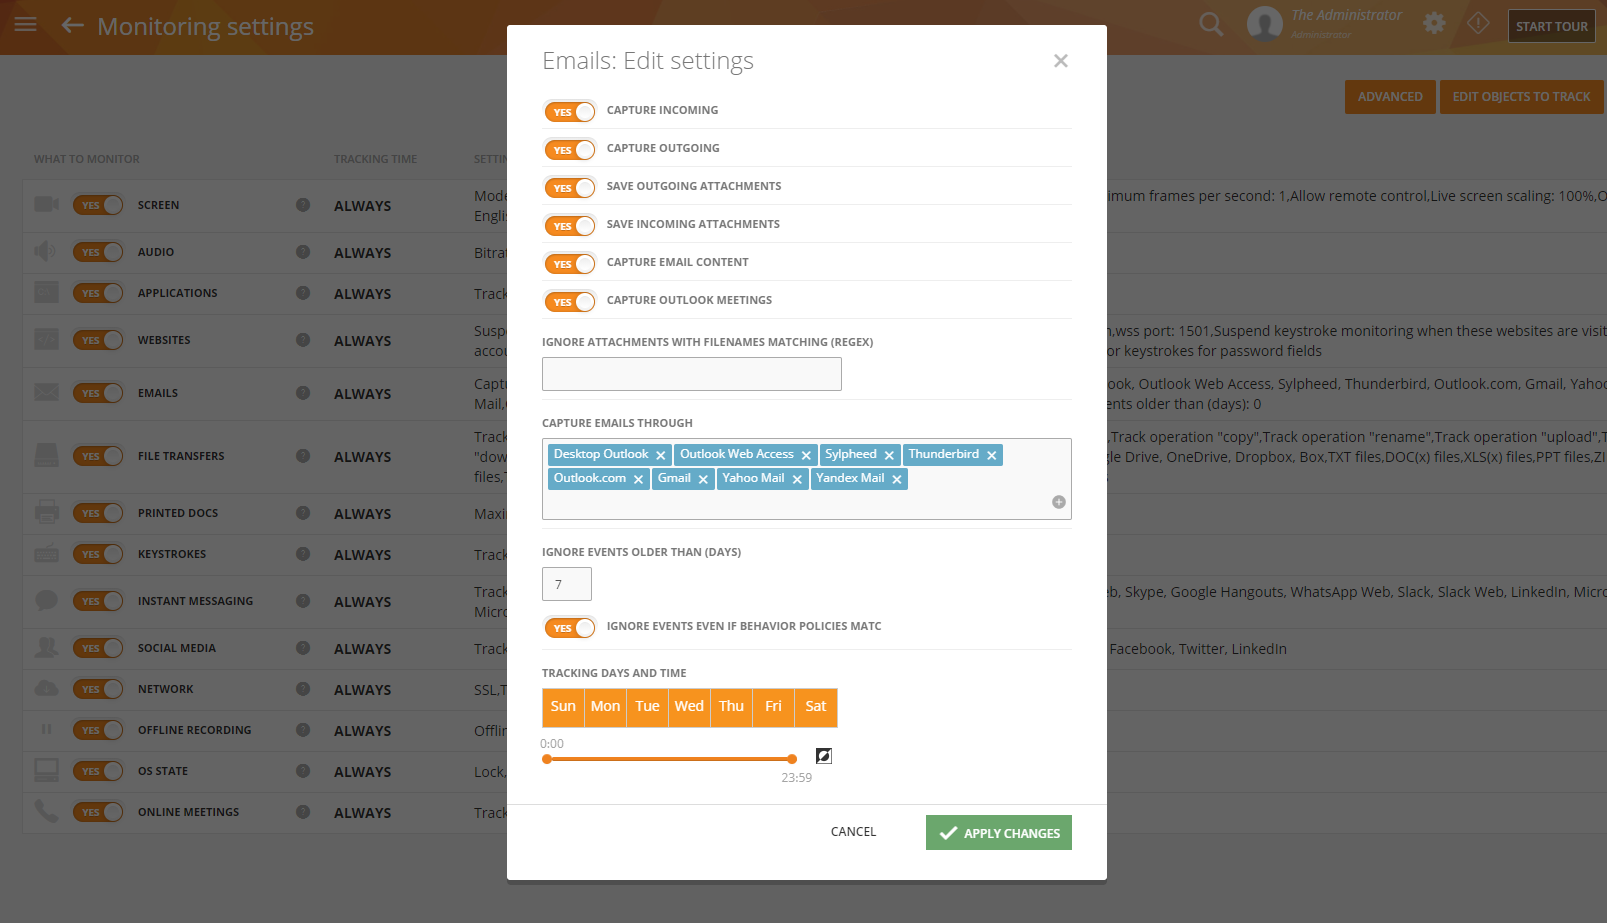Remove Thunderbird tag
The width and height of the screenshot is (1607, 923).
click(x=992, y=455)
